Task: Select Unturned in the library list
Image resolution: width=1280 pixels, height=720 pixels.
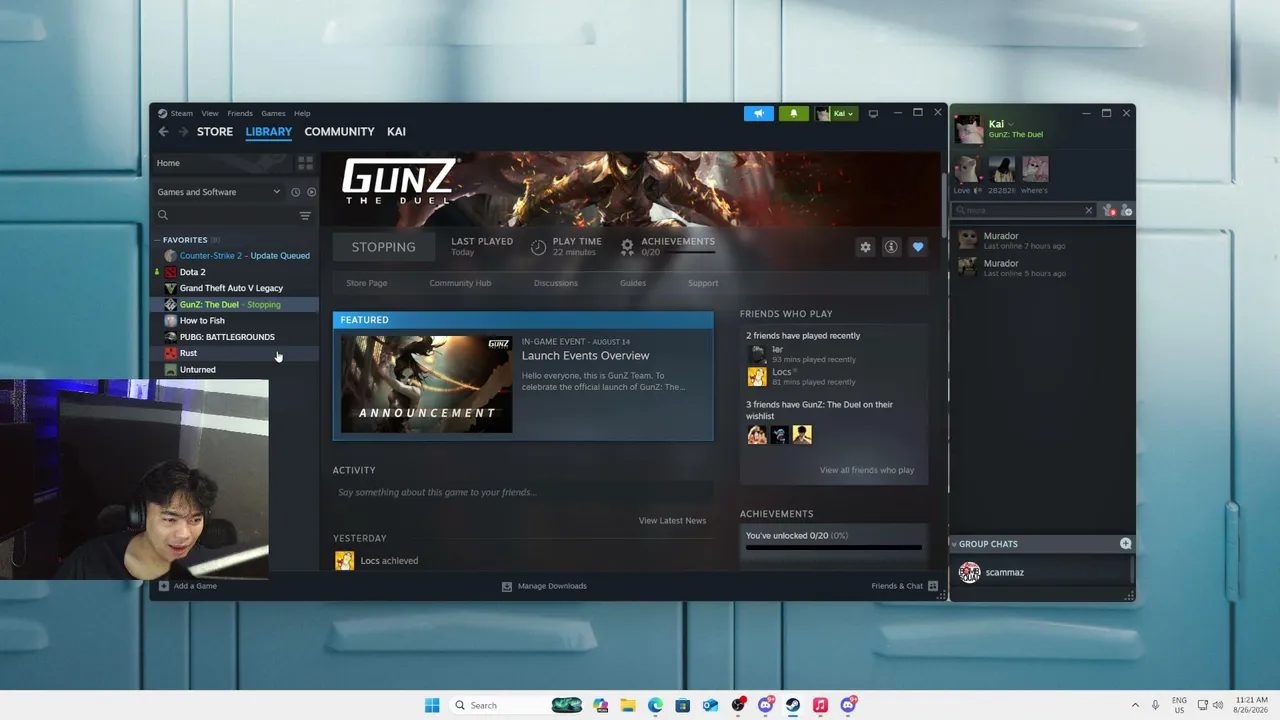Action: [236, 370]
